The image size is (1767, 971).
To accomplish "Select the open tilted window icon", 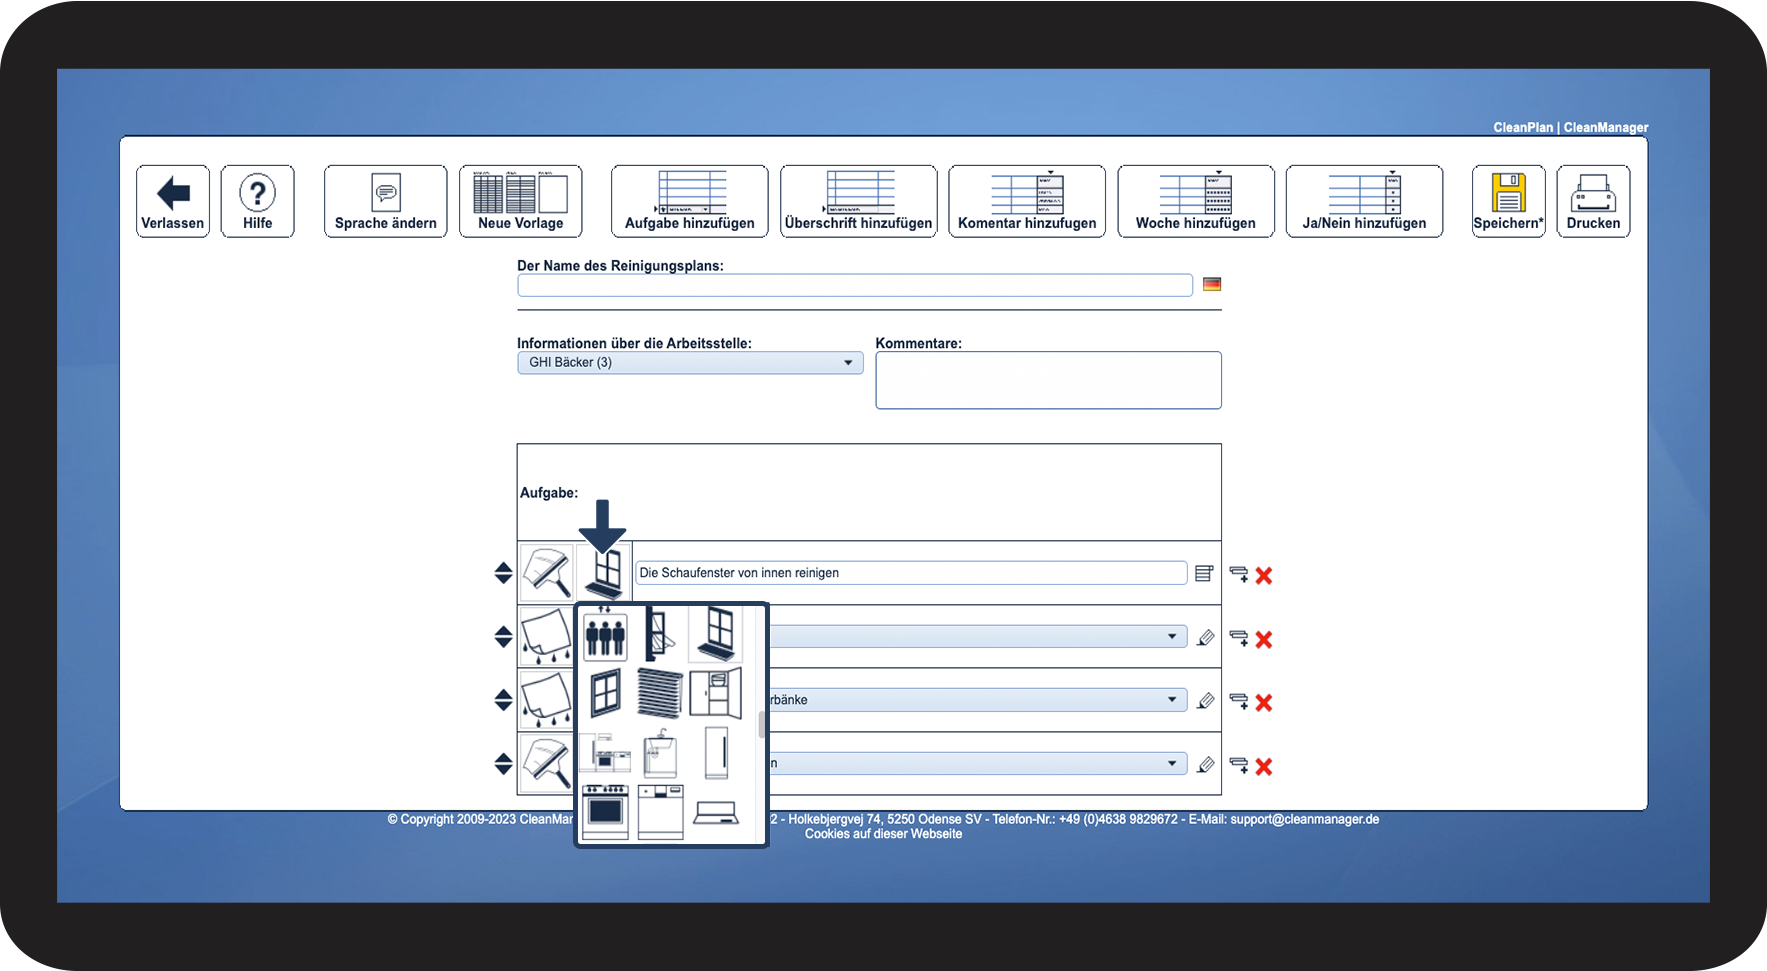I will 659,635.
